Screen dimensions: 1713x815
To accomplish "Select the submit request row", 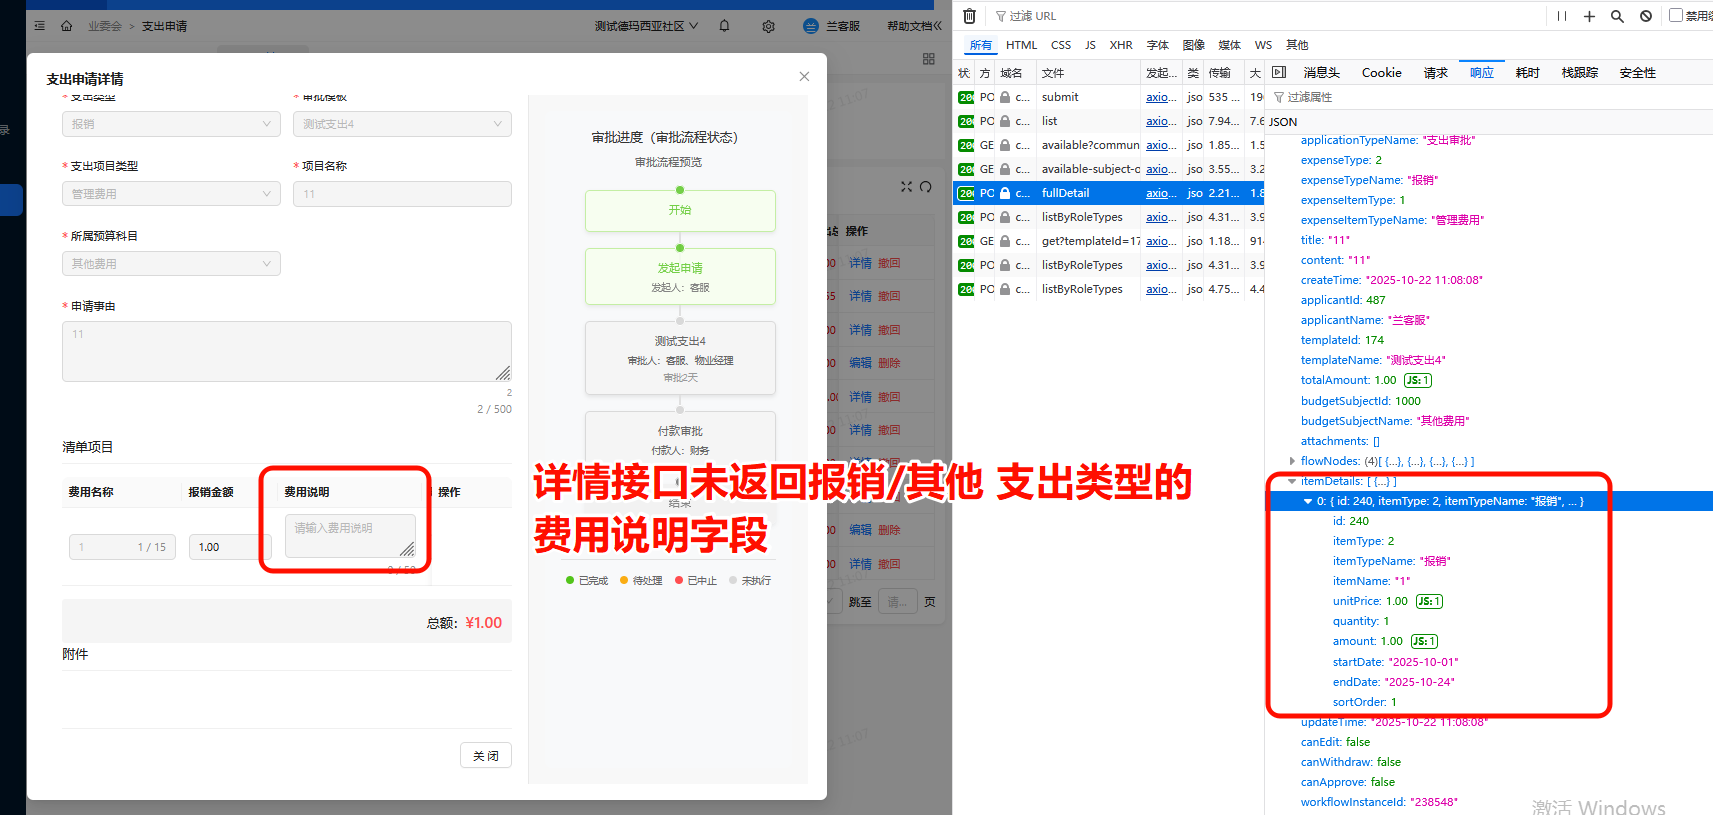I will pos(1110,97).
